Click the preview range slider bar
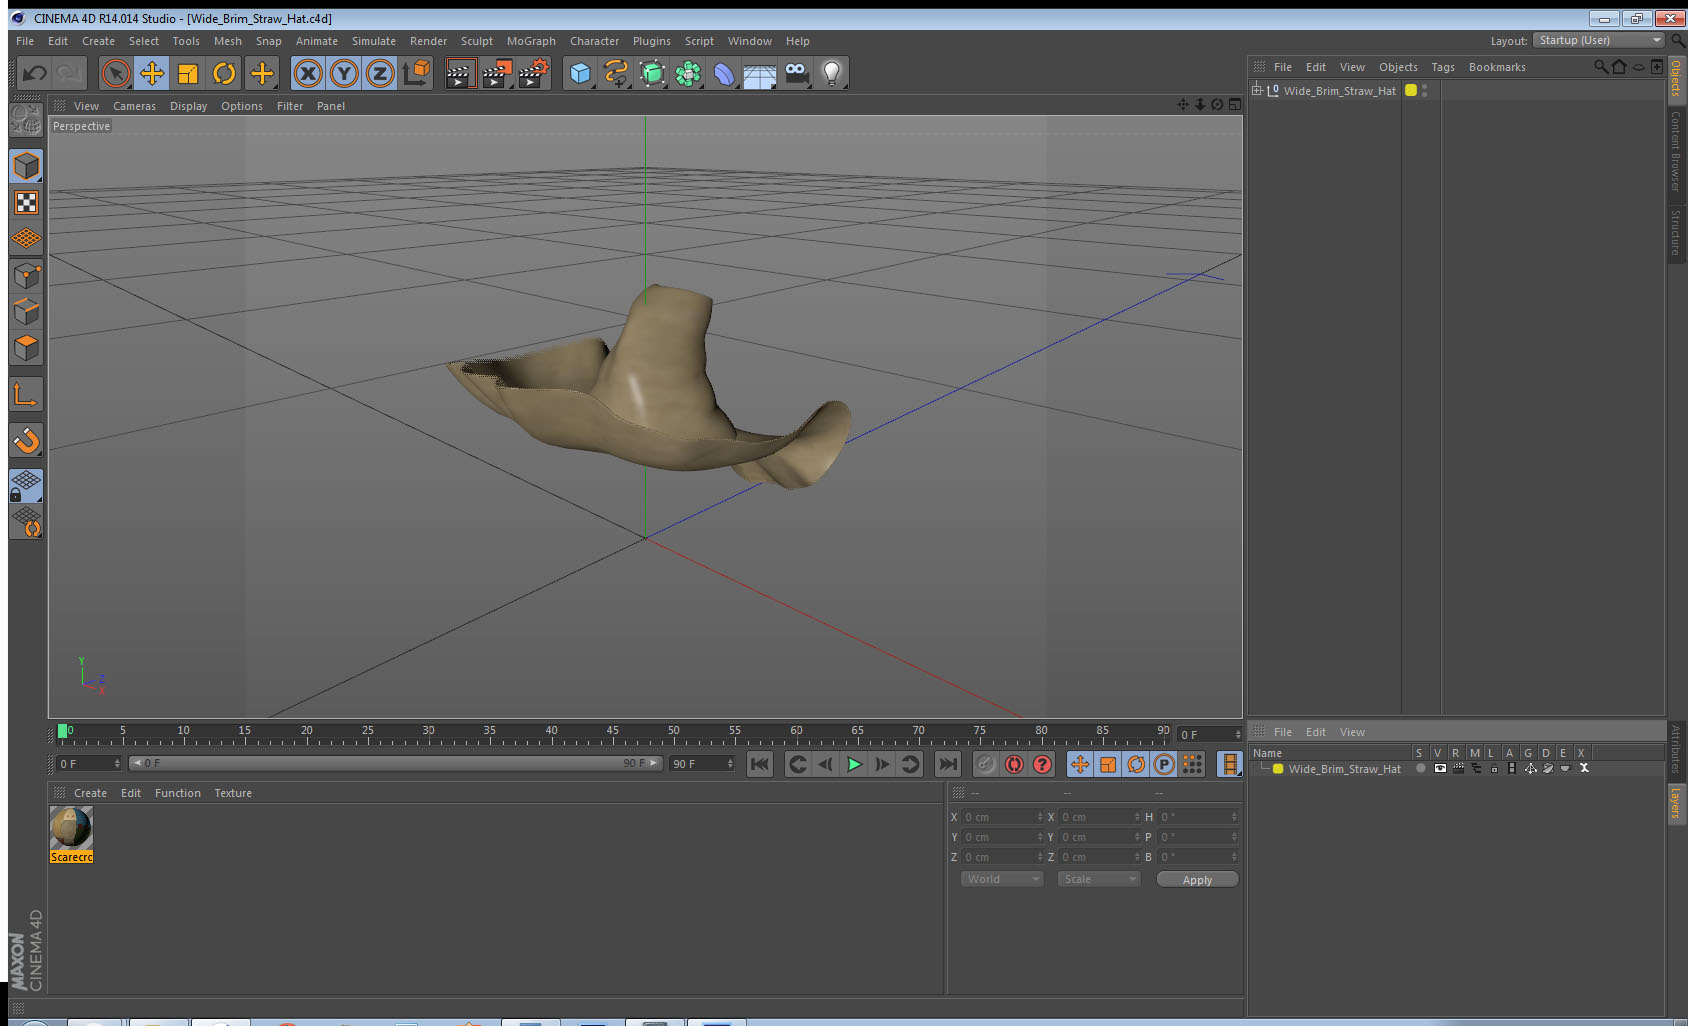The width and height of the screenshot is (1688, 1026). coord(396,763)
